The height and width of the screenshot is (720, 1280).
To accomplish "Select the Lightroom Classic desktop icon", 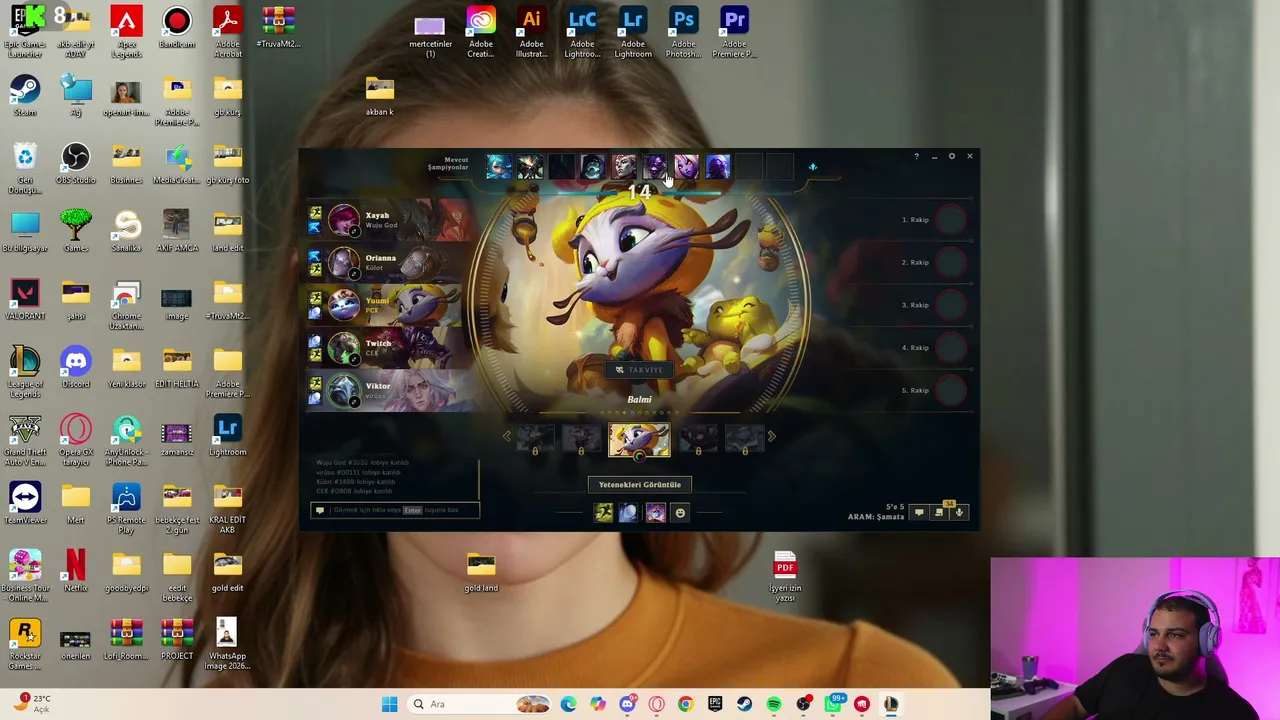I will pos(582,32).
